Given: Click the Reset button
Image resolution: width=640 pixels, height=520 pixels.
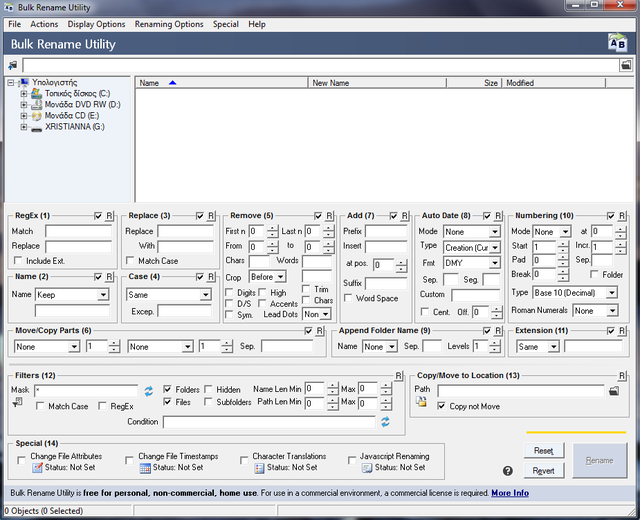Looking at the screenshot, I should coord(544,451).
